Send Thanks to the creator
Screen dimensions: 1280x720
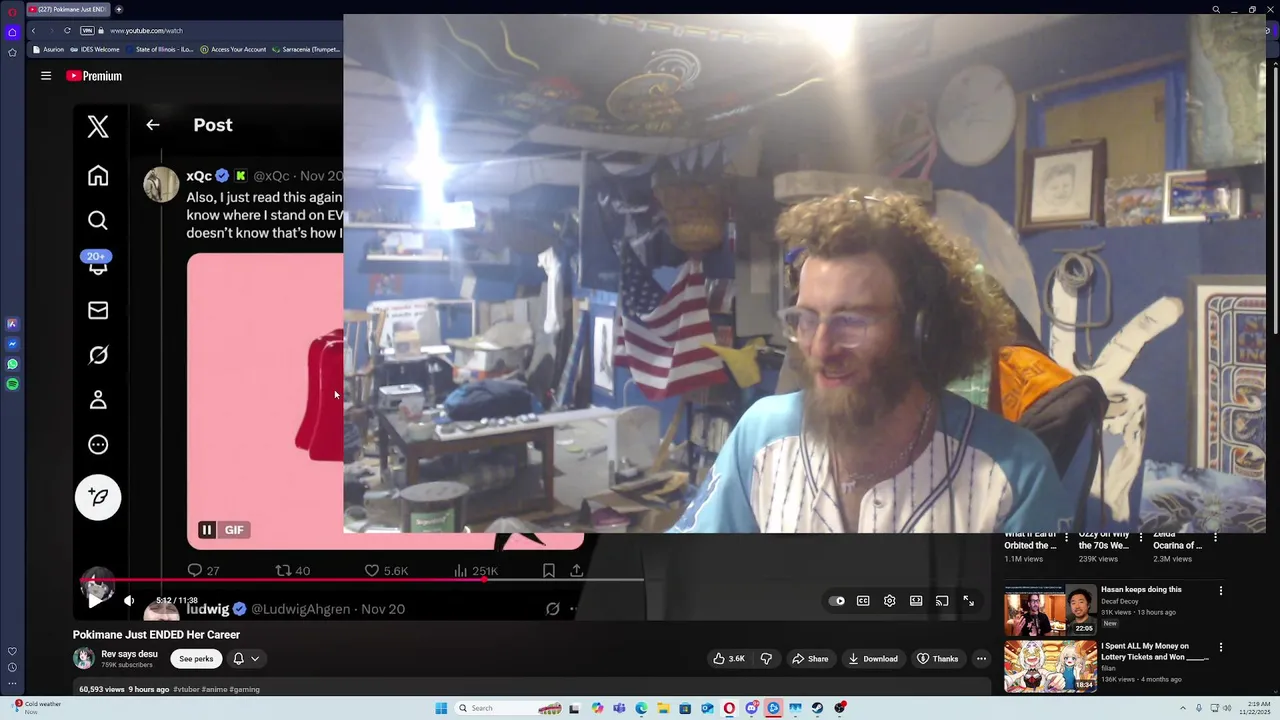938,659
